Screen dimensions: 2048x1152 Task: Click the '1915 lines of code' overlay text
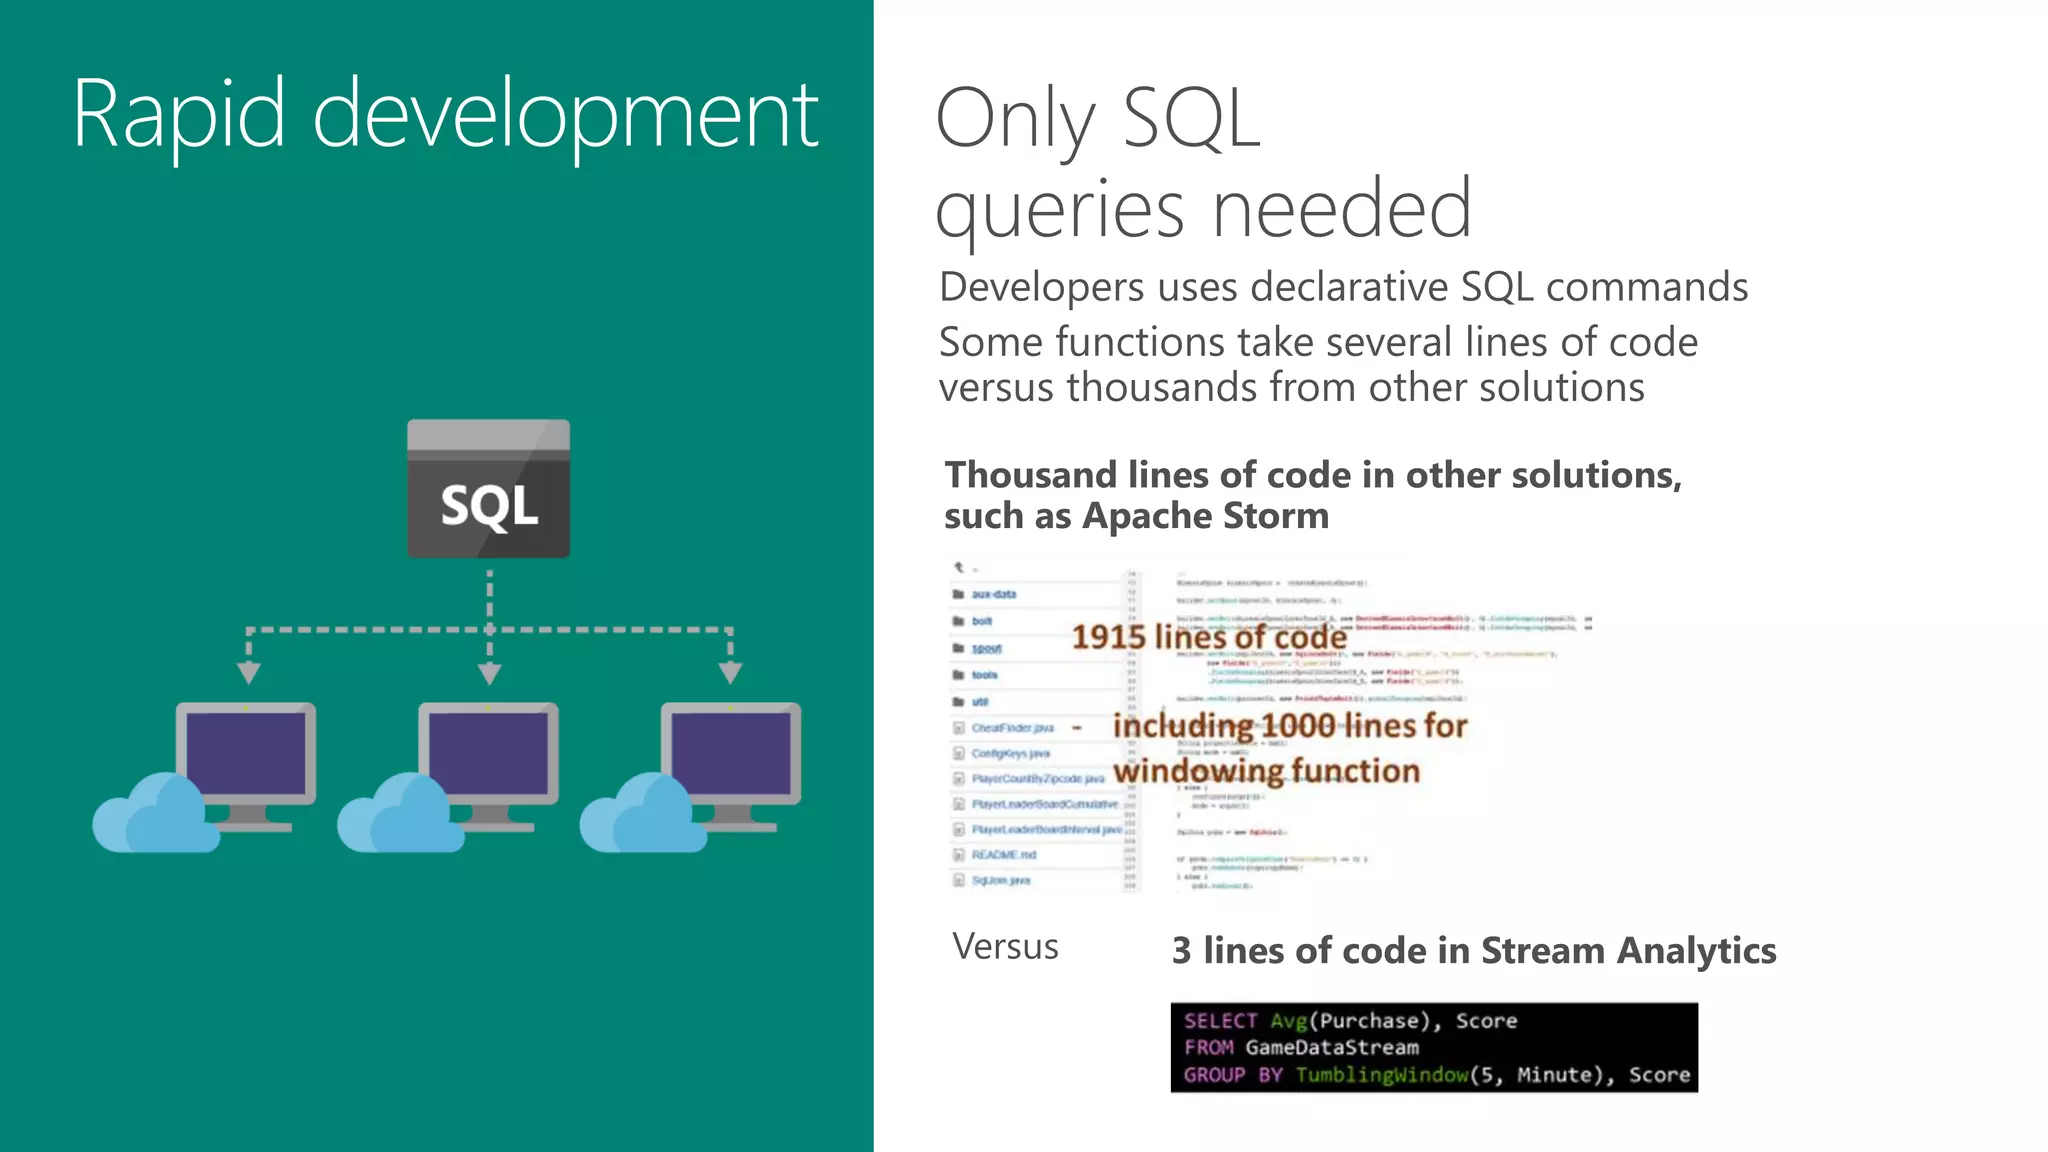pyautogui.click(x=1209, y=637)
